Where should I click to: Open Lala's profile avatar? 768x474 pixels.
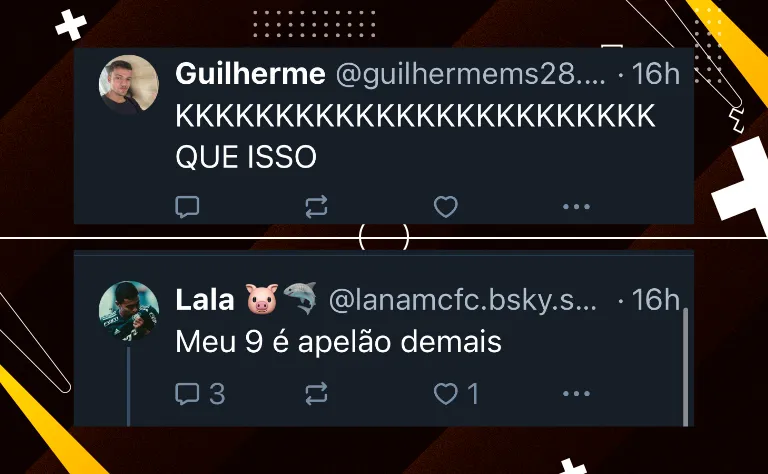point(129,311)
